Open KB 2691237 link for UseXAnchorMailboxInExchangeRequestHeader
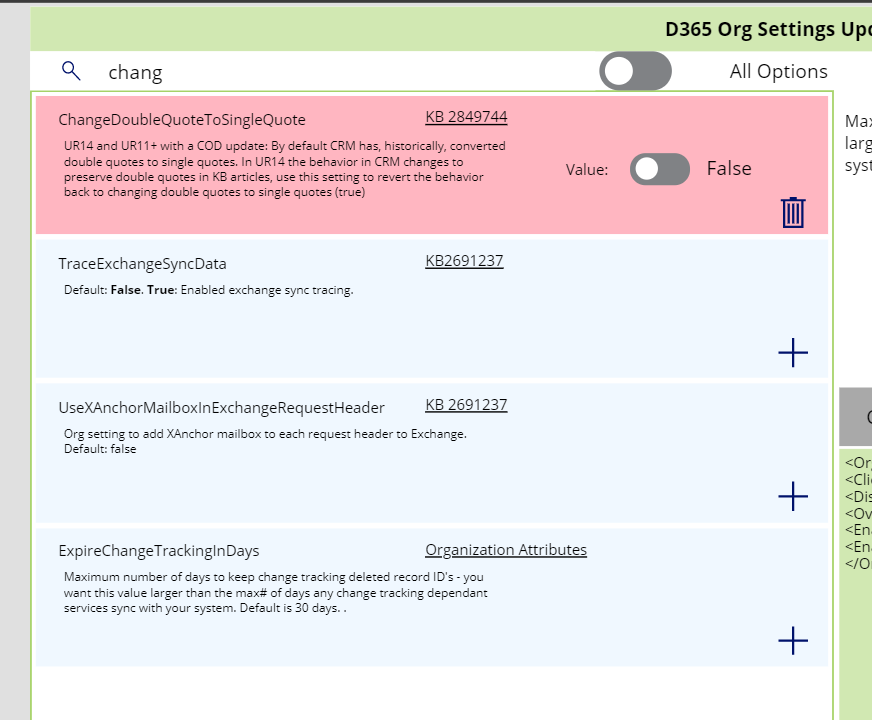 (x=466, y=405)
